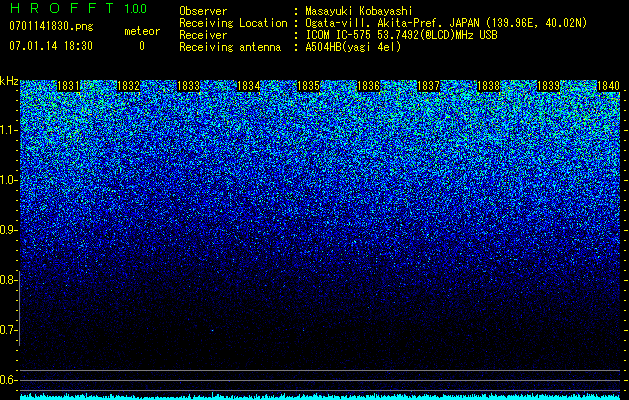Click the 1.1 kHz axis label
Viewport: 629px width, 400px height.
pos(8,130)
